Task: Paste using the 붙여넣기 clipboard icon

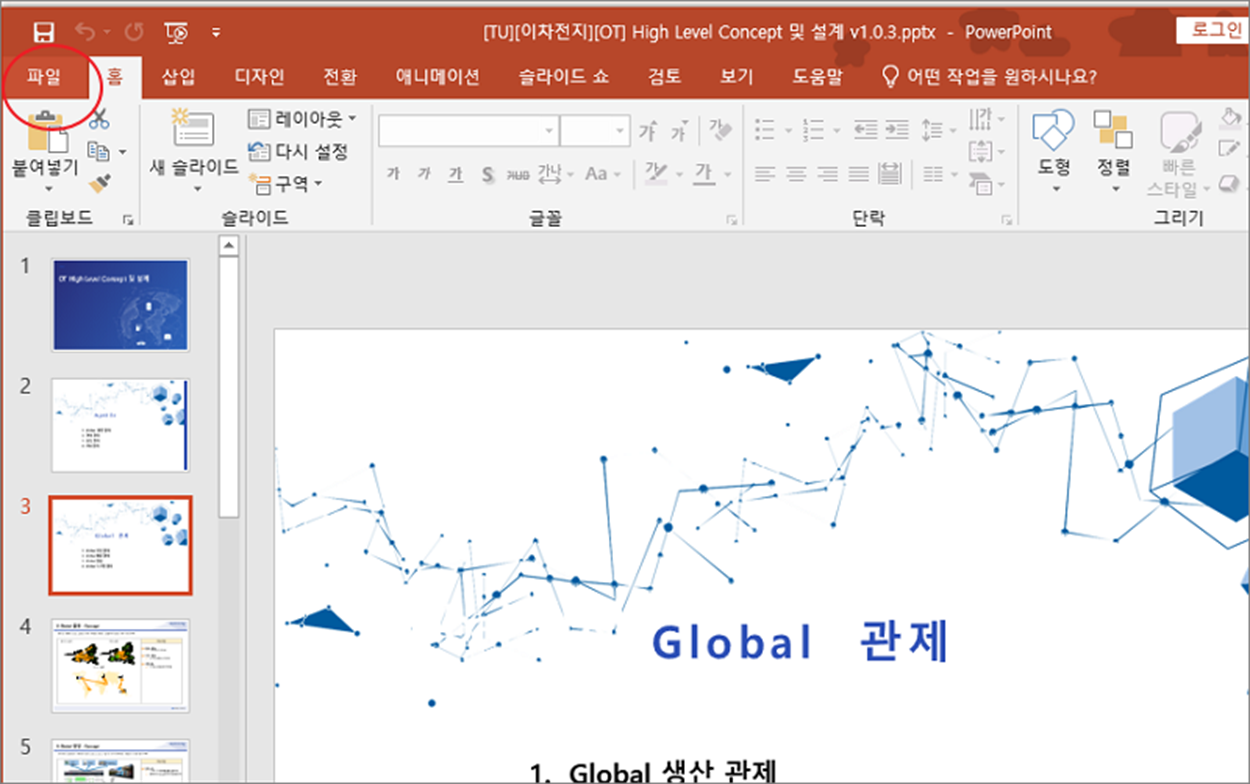Action: [46, 134]
